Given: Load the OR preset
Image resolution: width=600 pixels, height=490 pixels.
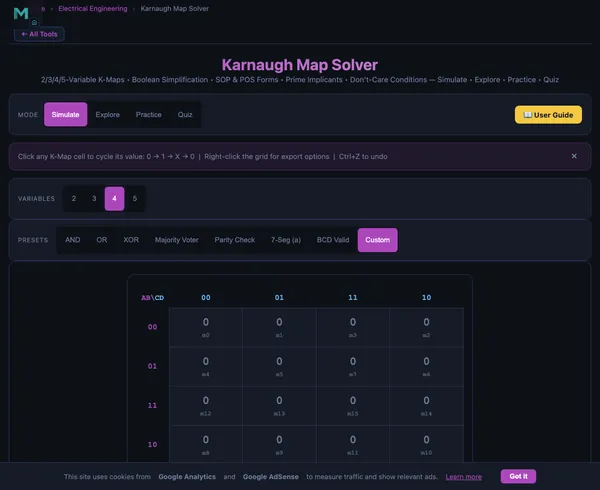Looking at the screenshot, I should (102, 240).
